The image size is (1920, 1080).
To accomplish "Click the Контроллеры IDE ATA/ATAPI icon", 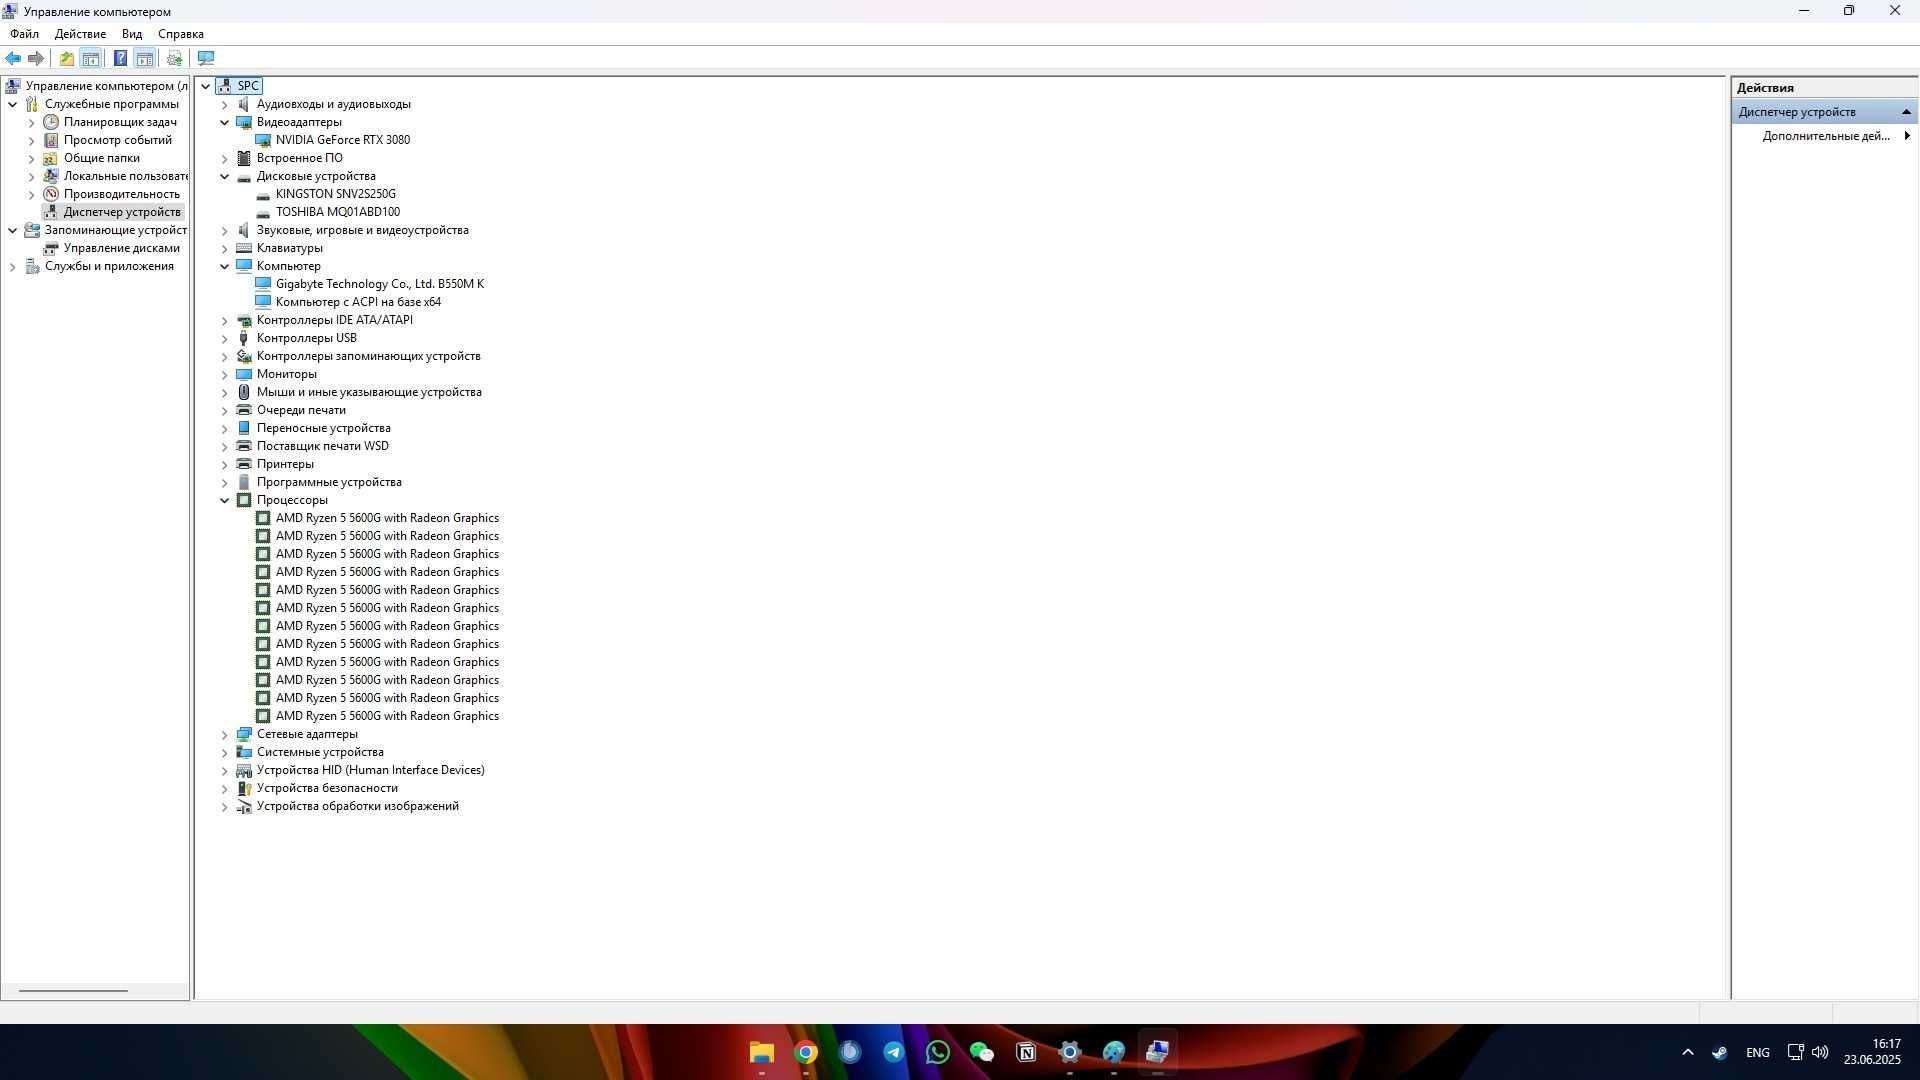I will pos(244,320).
